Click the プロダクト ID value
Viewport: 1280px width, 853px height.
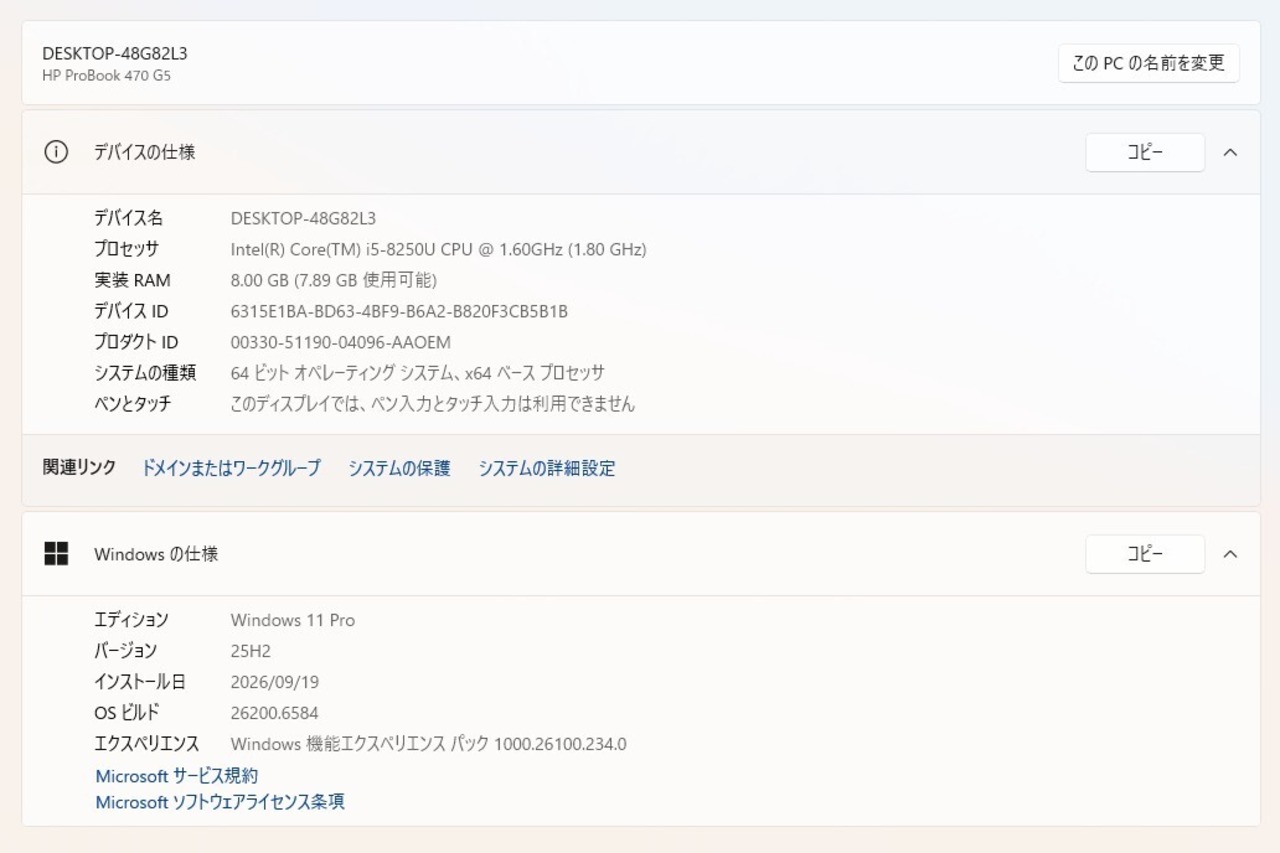(340, 342)
